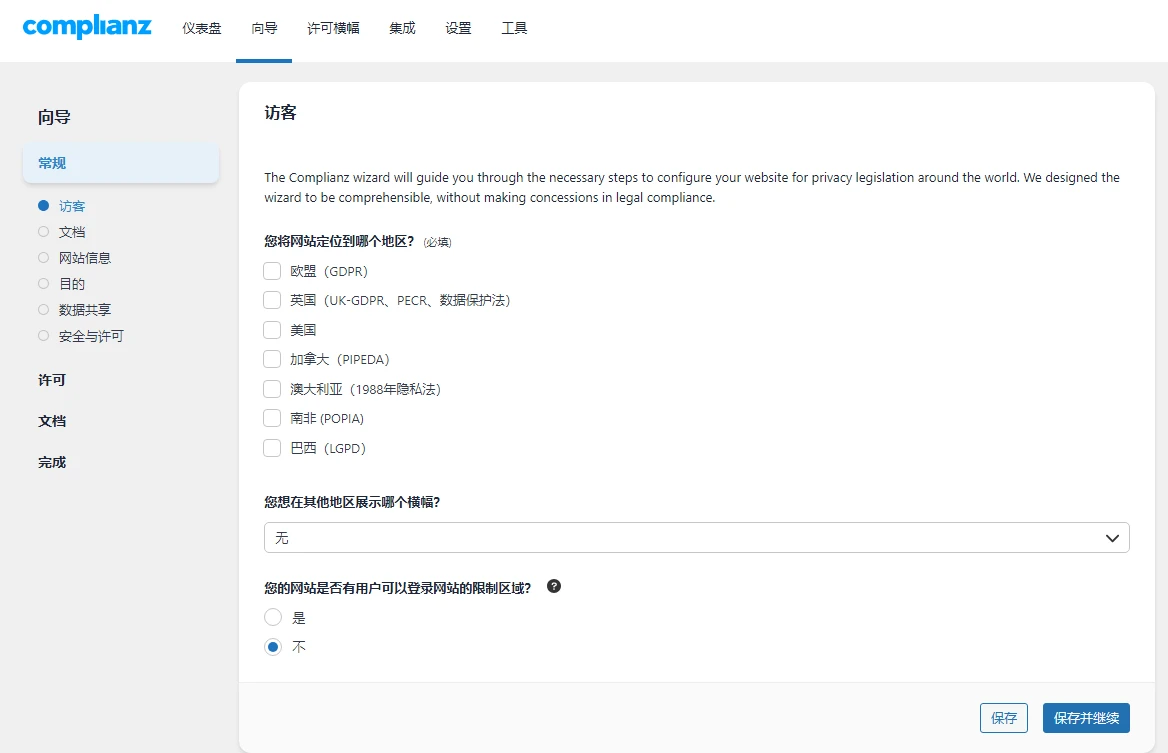Click the help icon next to restricted area question
1168x753 pixels.
[x=553, y=587]
